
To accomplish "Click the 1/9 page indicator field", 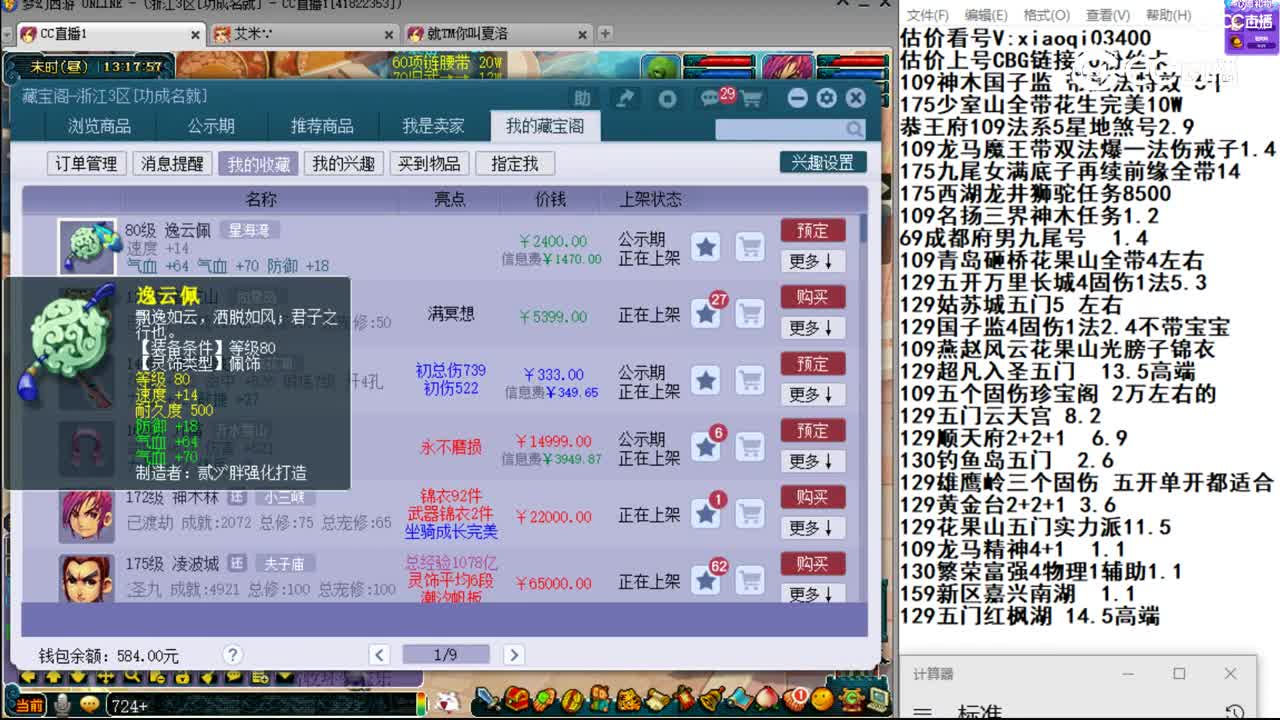I will pyautogui.click(x=446, y=655).
